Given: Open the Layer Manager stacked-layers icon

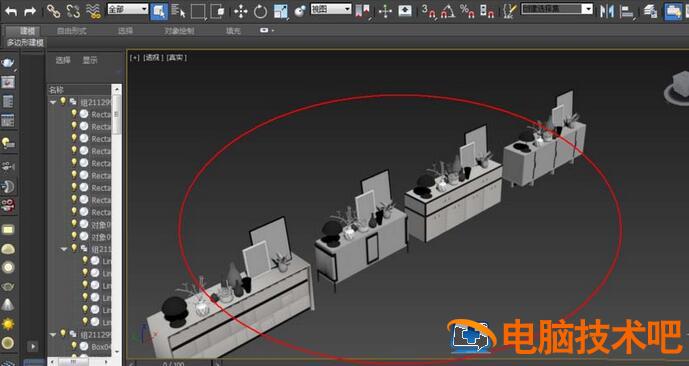Looking at the screenshot, I should 650,11.
